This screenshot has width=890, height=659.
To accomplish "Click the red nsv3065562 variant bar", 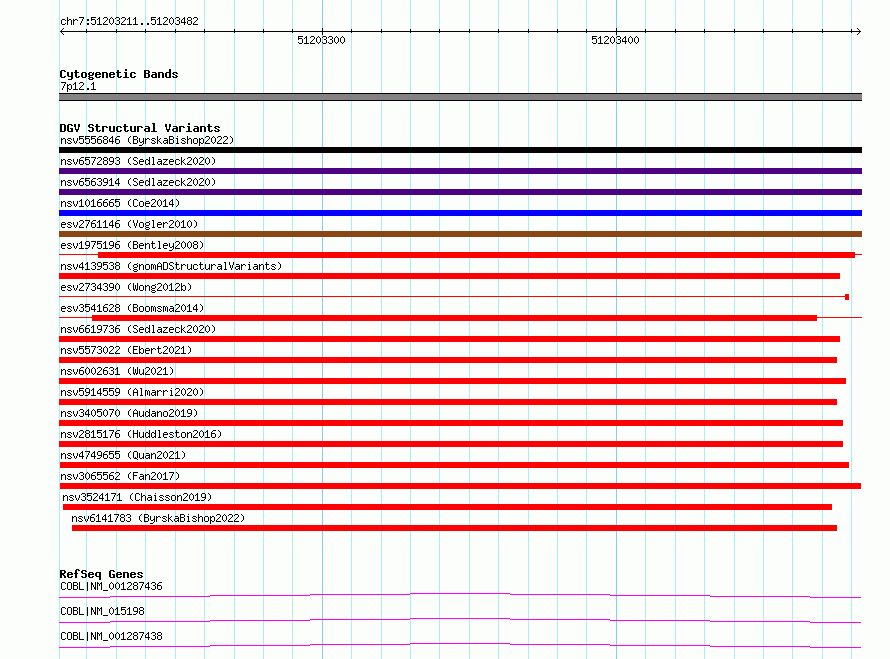I will 460,486.
